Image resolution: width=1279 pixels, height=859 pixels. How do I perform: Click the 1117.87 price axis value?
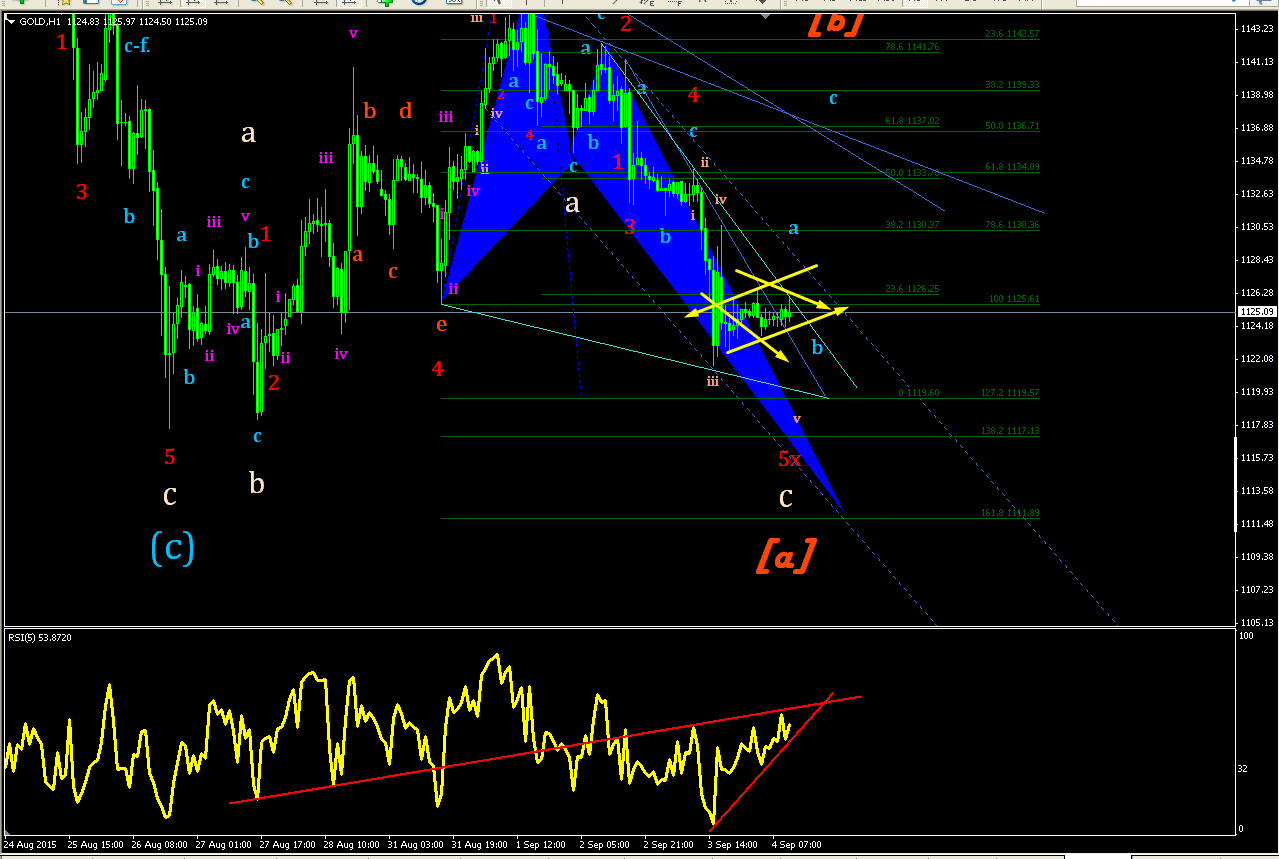pos(1256,425)
